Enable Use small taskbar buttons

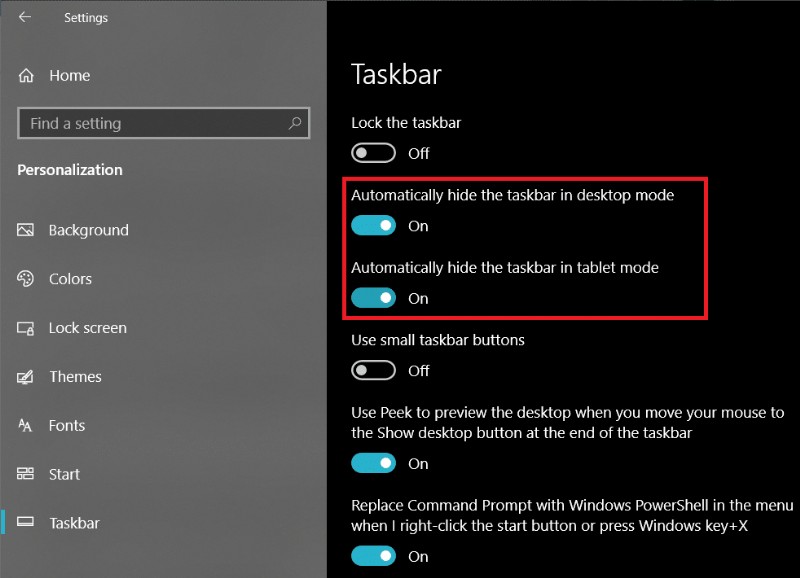tap(373, 370)
